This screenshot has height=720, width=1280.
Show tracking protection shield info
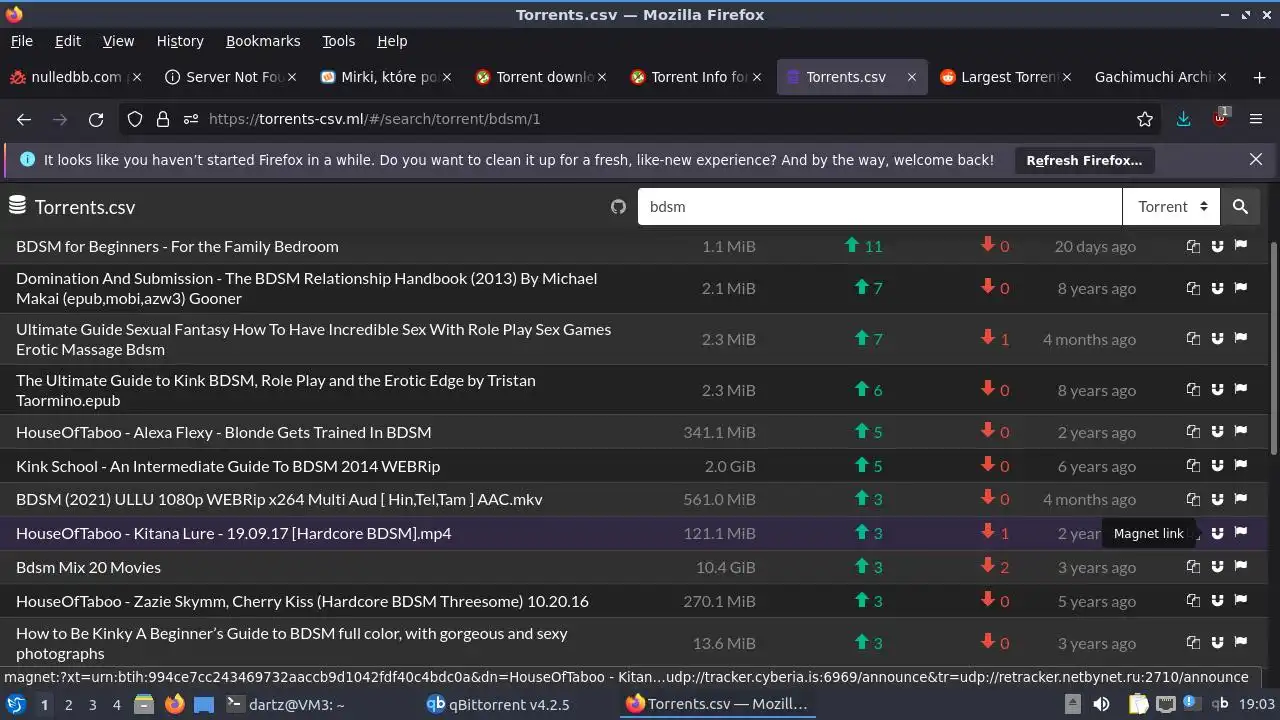(135, 119)
